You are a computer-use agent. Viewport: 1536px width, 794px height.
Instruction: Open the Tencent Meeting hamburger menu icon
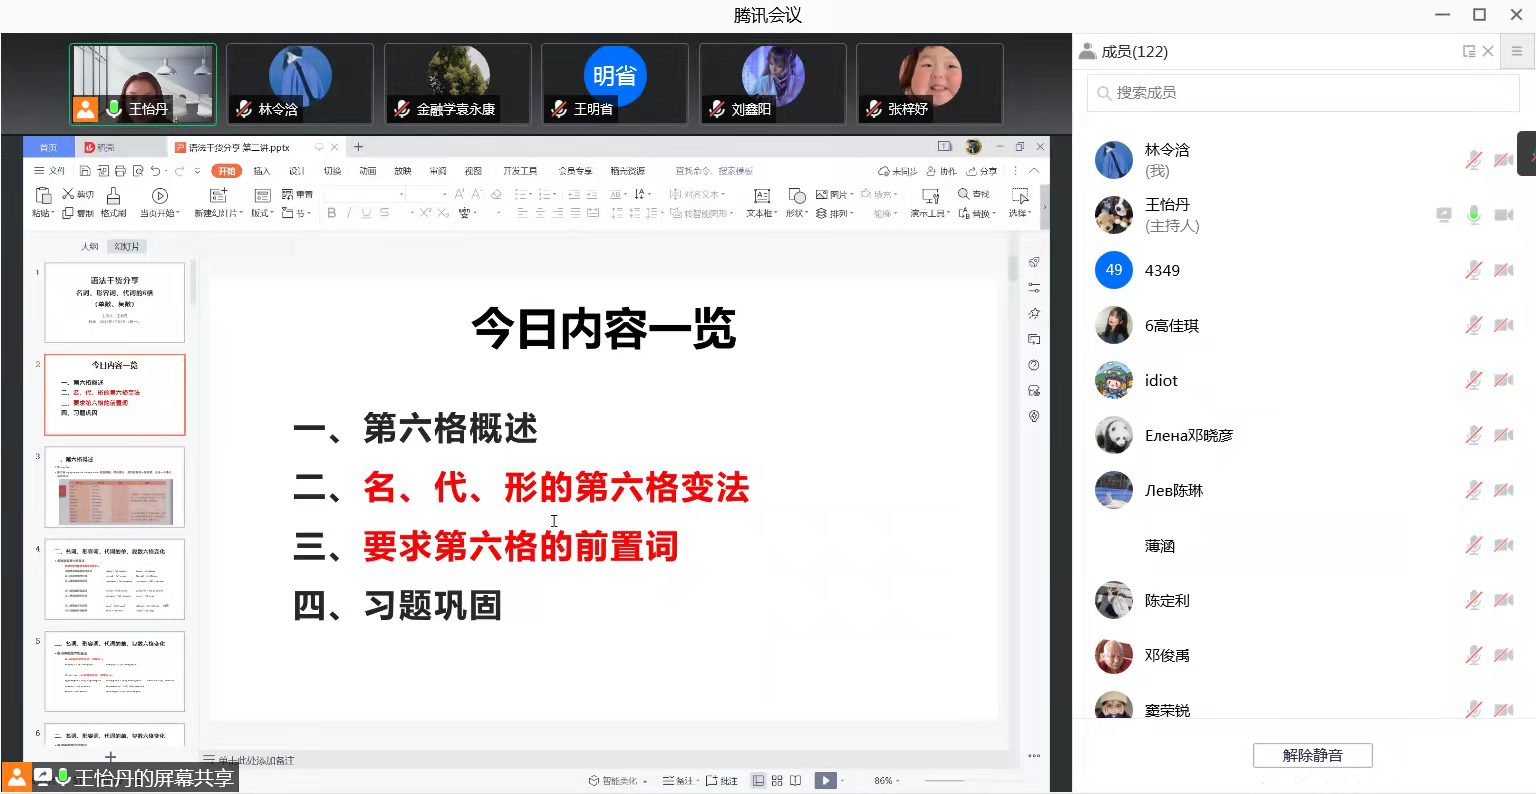(x=1516, y=51)
